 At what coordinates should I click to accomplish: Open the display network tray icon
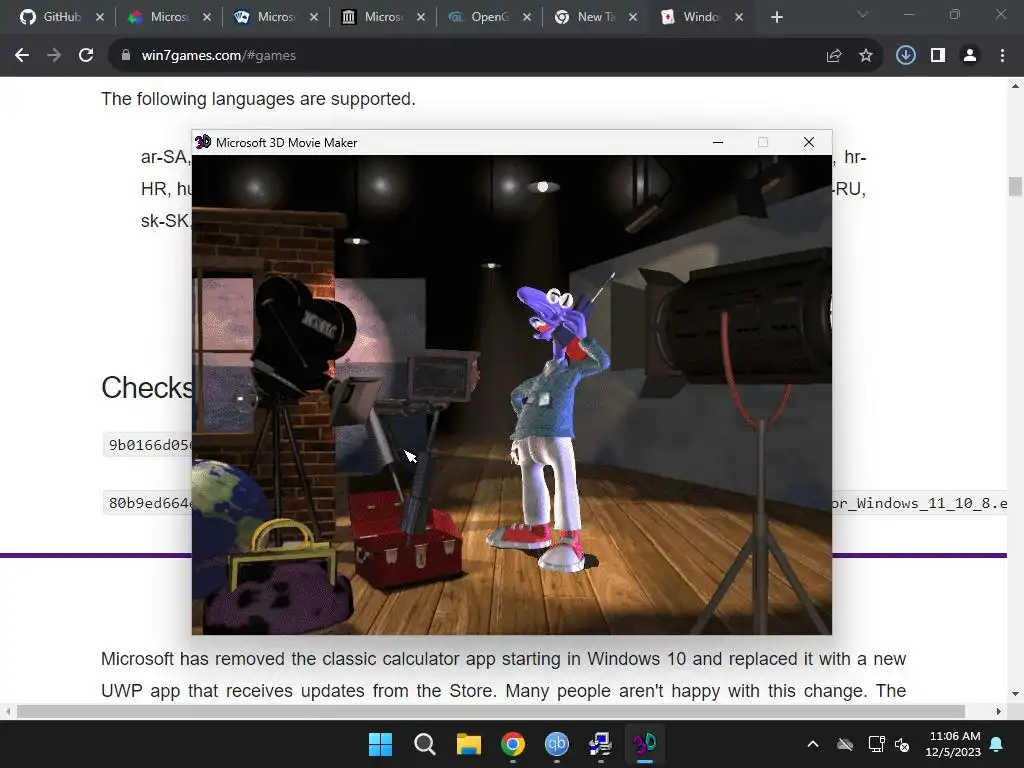click(x=876, y=744)
